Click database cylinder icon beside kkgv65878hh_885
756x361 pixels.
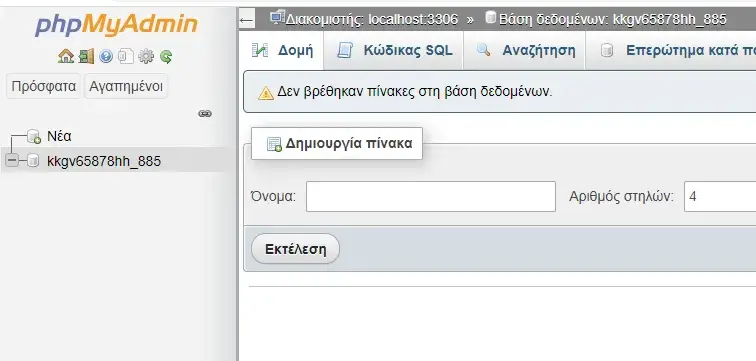32,160
